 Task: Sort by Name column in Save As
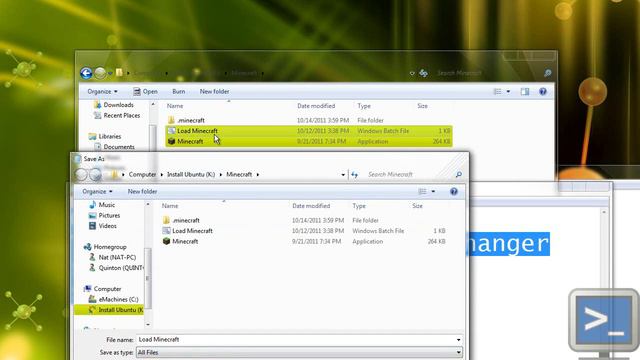point(170,206)
